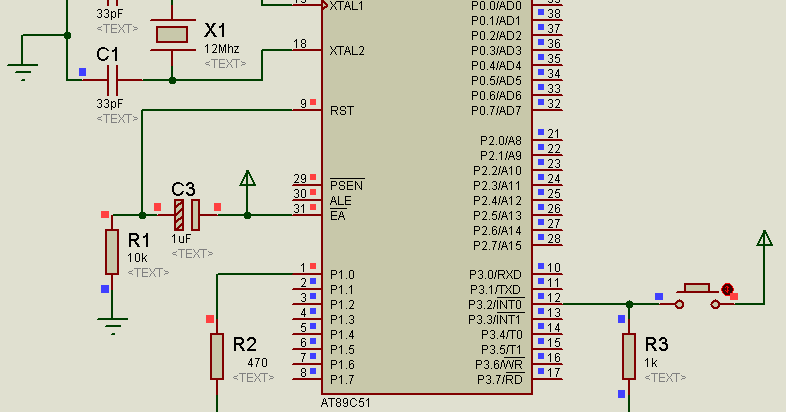Click the ALE pin label
Viewport: 786px width, 412px height.
pyautogui.click(x=340, y=201)
